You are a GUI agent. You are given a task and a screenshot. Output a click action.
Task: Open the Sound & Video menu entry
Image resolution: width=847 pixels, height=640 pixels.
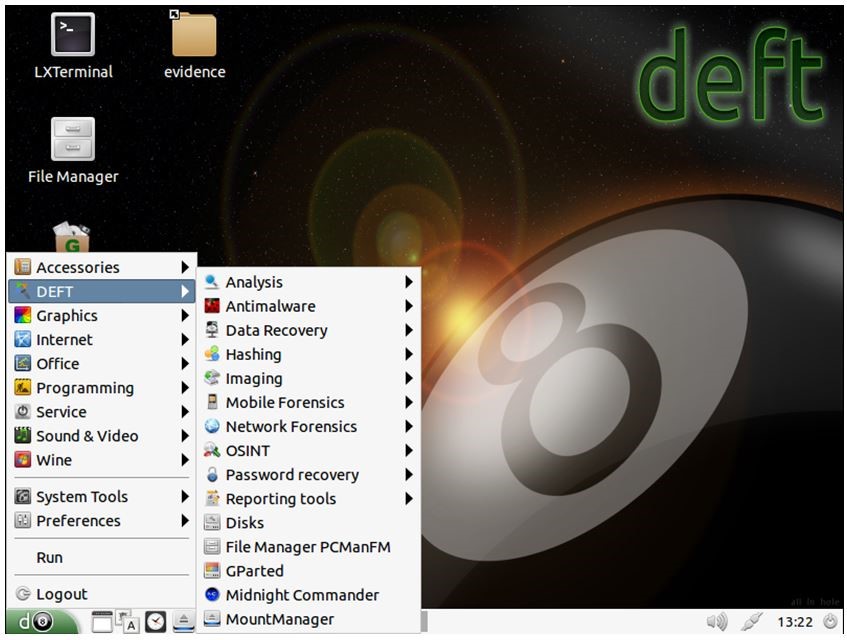102,436
